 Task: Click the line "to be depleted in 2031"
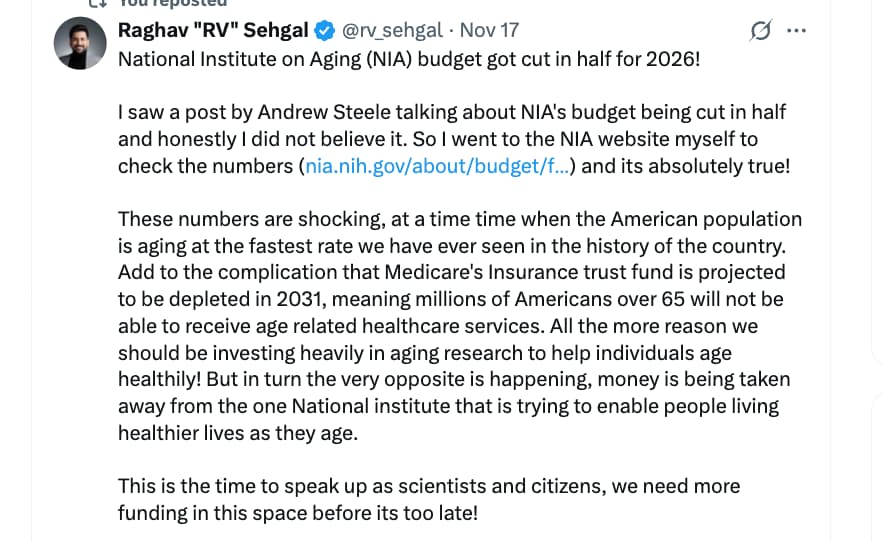pyautogui.click(x=450, y=300)
